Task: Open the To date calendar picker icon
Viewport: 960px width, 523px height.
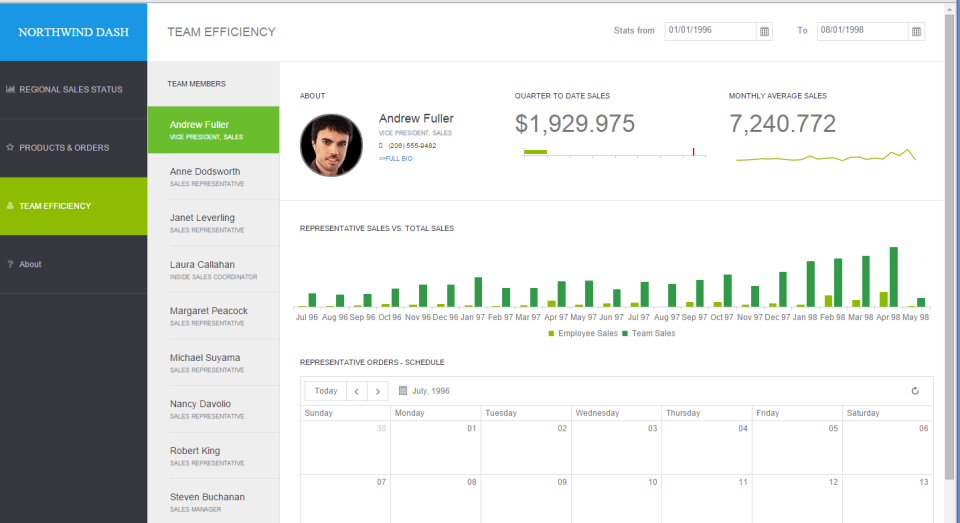Action: coord(916,32)
